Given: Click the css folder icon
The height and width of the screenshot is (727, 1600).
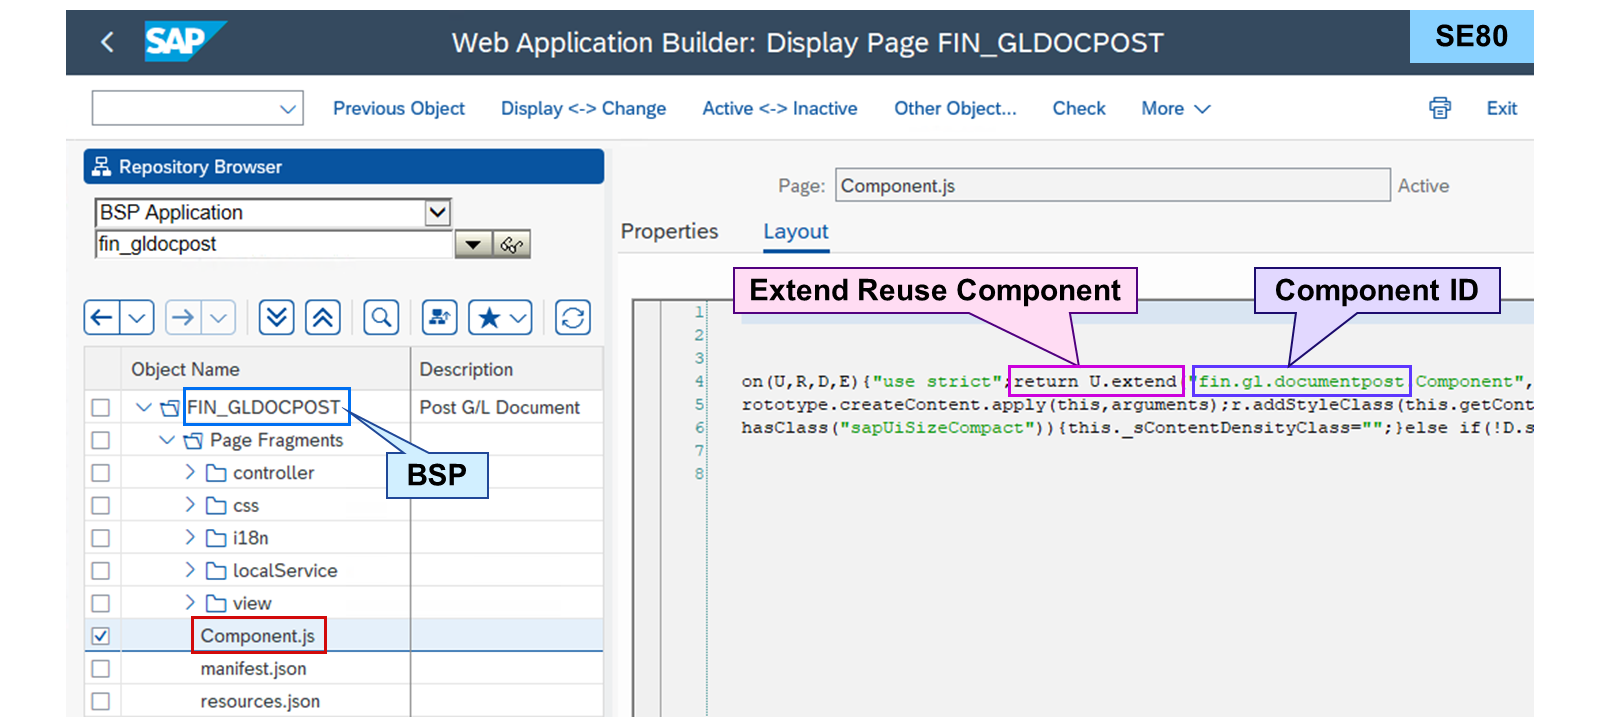Looking at the screenshot, I should click(x=216, y=505).
